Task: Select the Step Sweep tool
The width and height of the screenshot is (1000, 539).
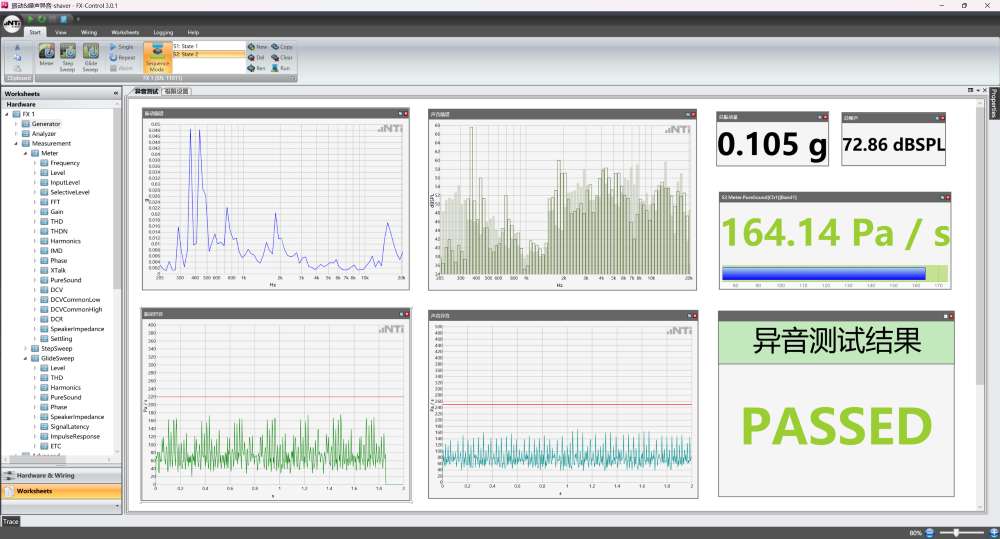Action: (68, 56)
